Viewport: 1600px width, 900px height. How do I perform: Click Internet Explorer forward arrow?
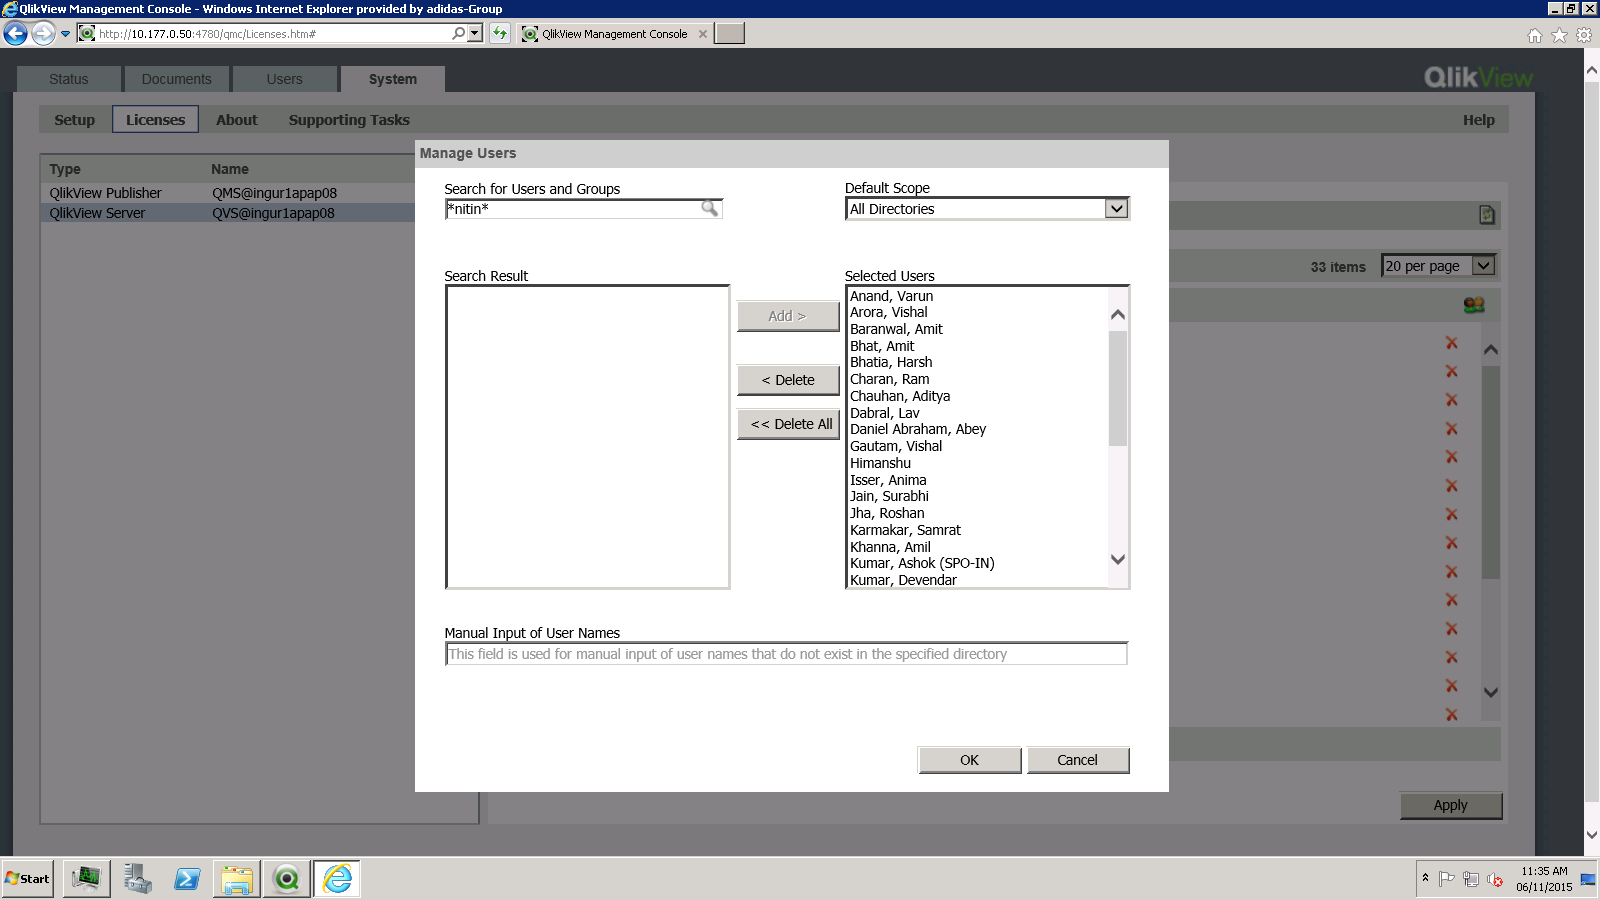pos(43,34)
